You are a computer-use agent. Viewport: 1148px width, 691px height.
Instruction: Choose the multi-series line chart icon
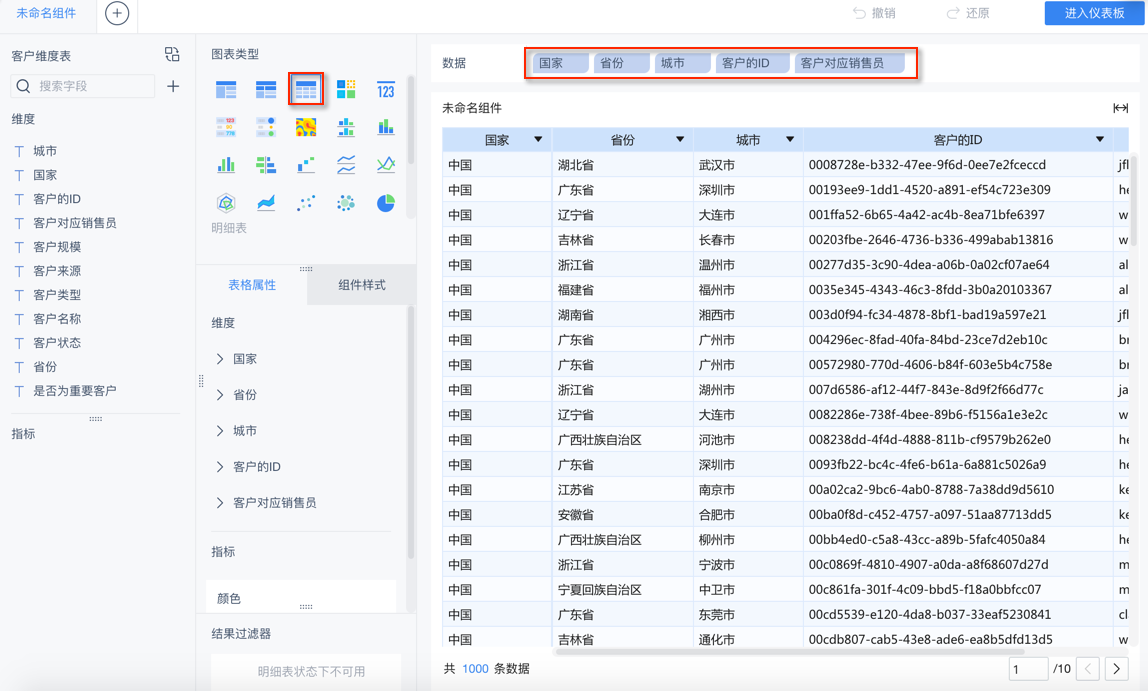pyautogui.click(x=386, y=165)
